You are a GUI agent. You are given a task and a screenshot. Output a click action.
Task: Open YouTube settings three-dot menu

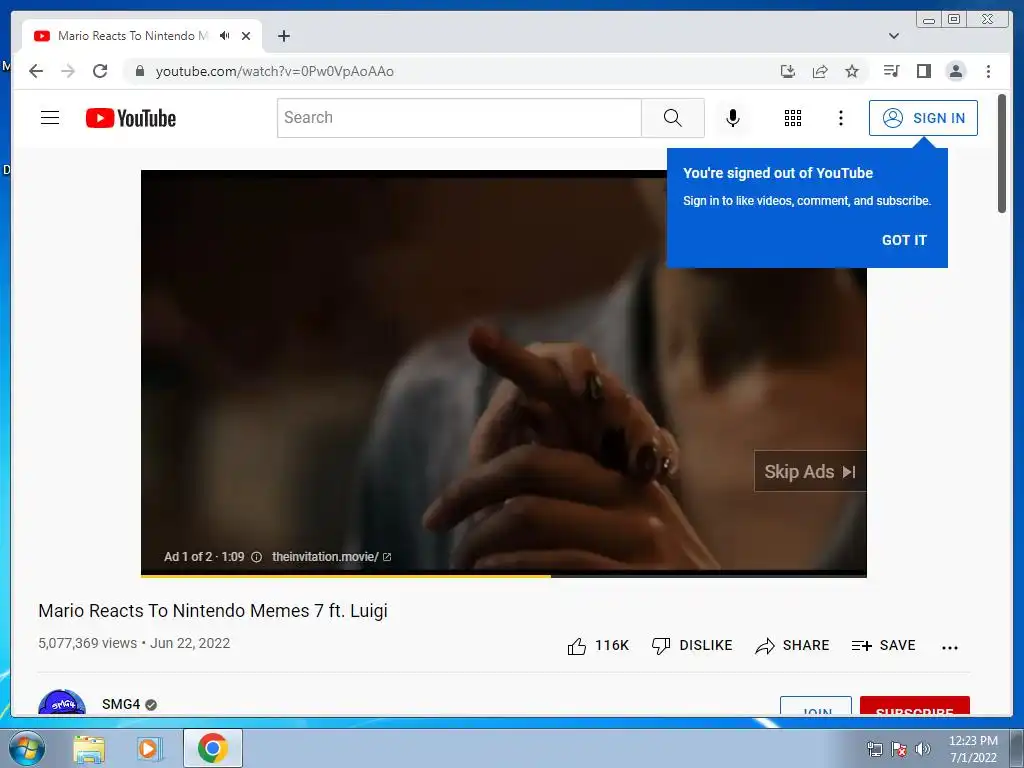(x=840, y=118)
